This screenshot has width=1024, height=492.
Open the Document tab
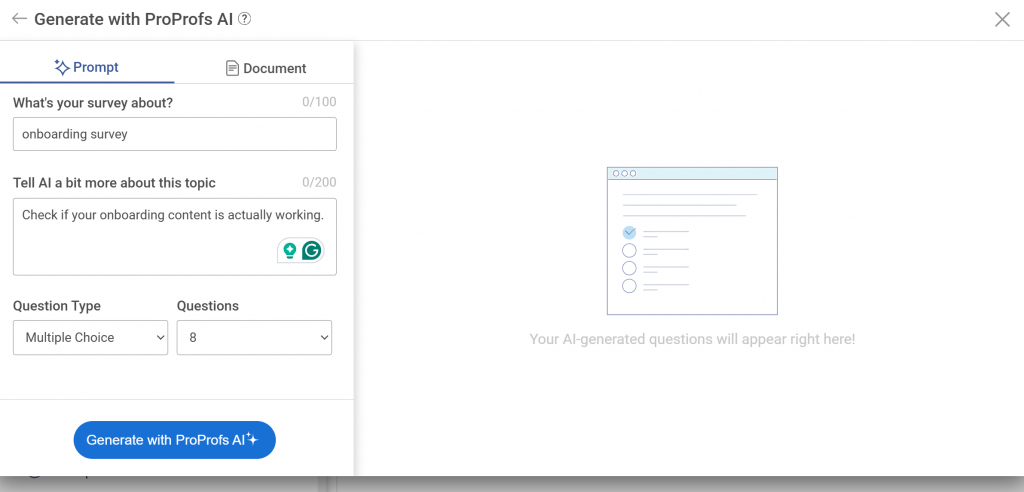pyautogui.click(x=266, y=69)
